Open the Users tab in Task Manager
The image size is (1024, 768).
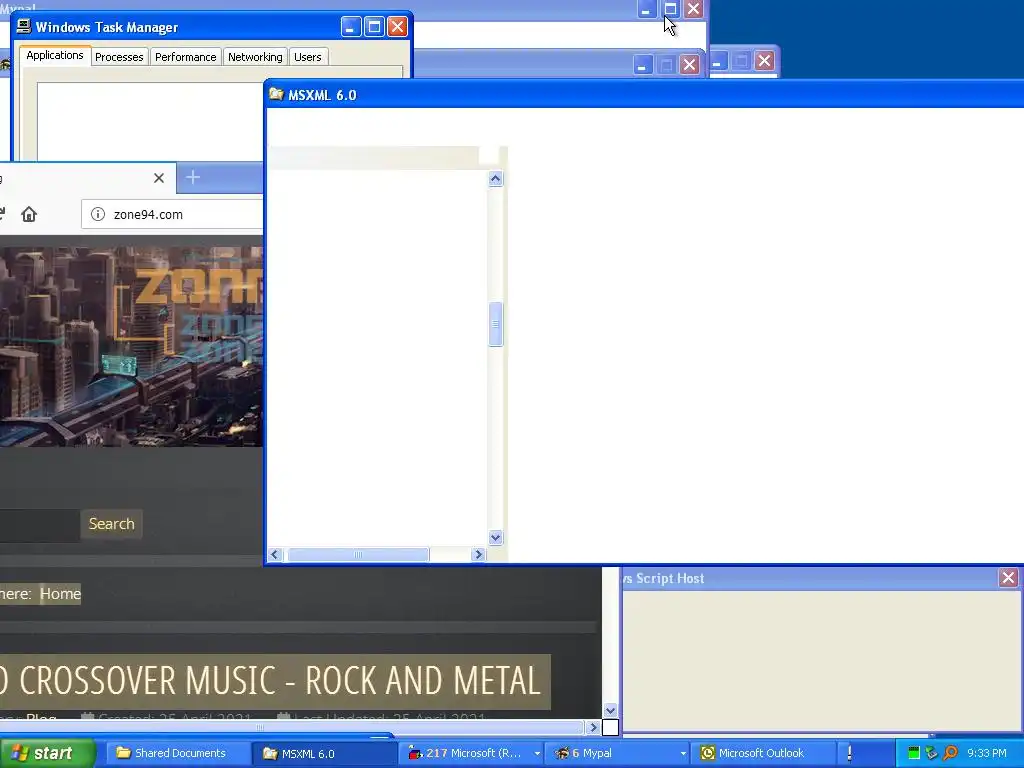coord(308,57)
